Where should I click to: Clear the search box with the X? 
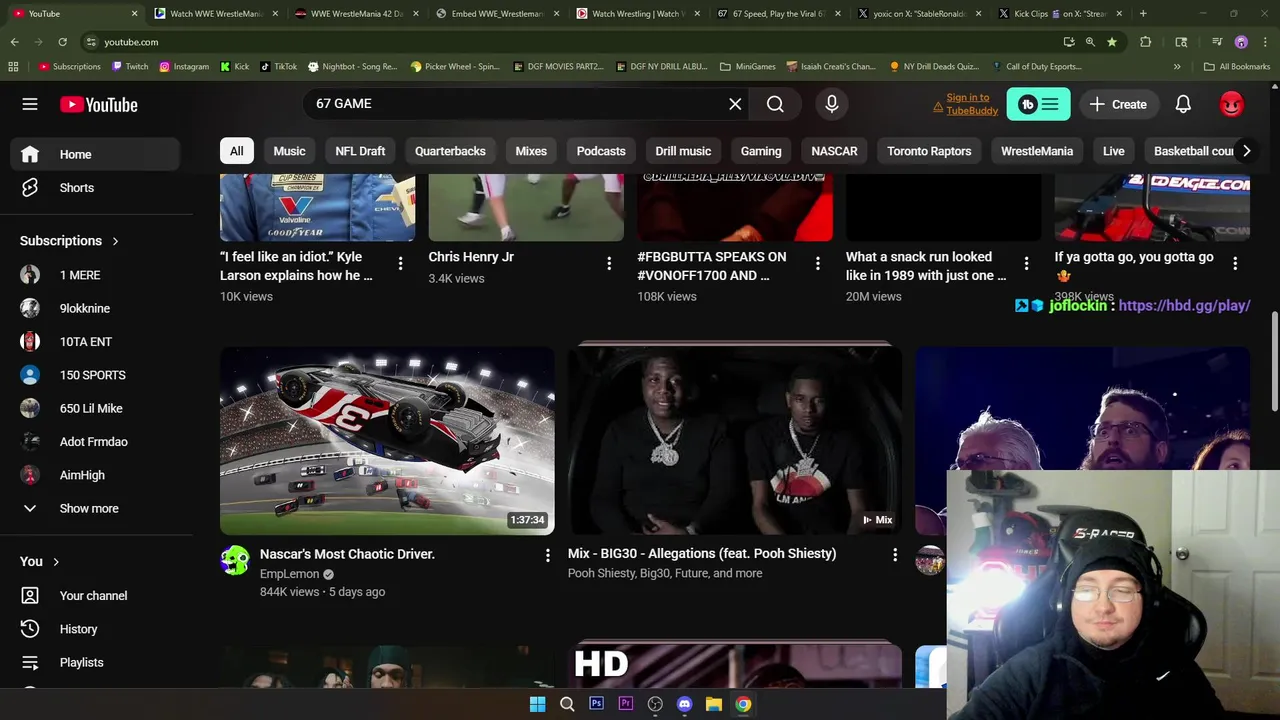tap(735, 104)
